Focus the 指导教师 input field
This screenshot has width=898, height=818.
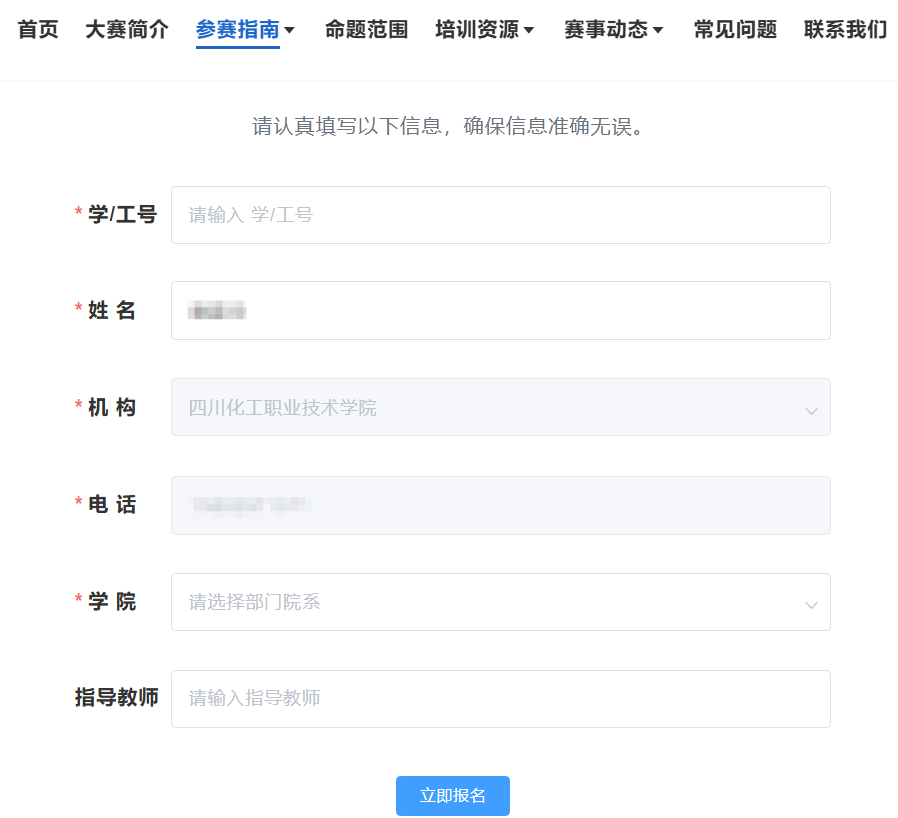click(x=500, y=699)
